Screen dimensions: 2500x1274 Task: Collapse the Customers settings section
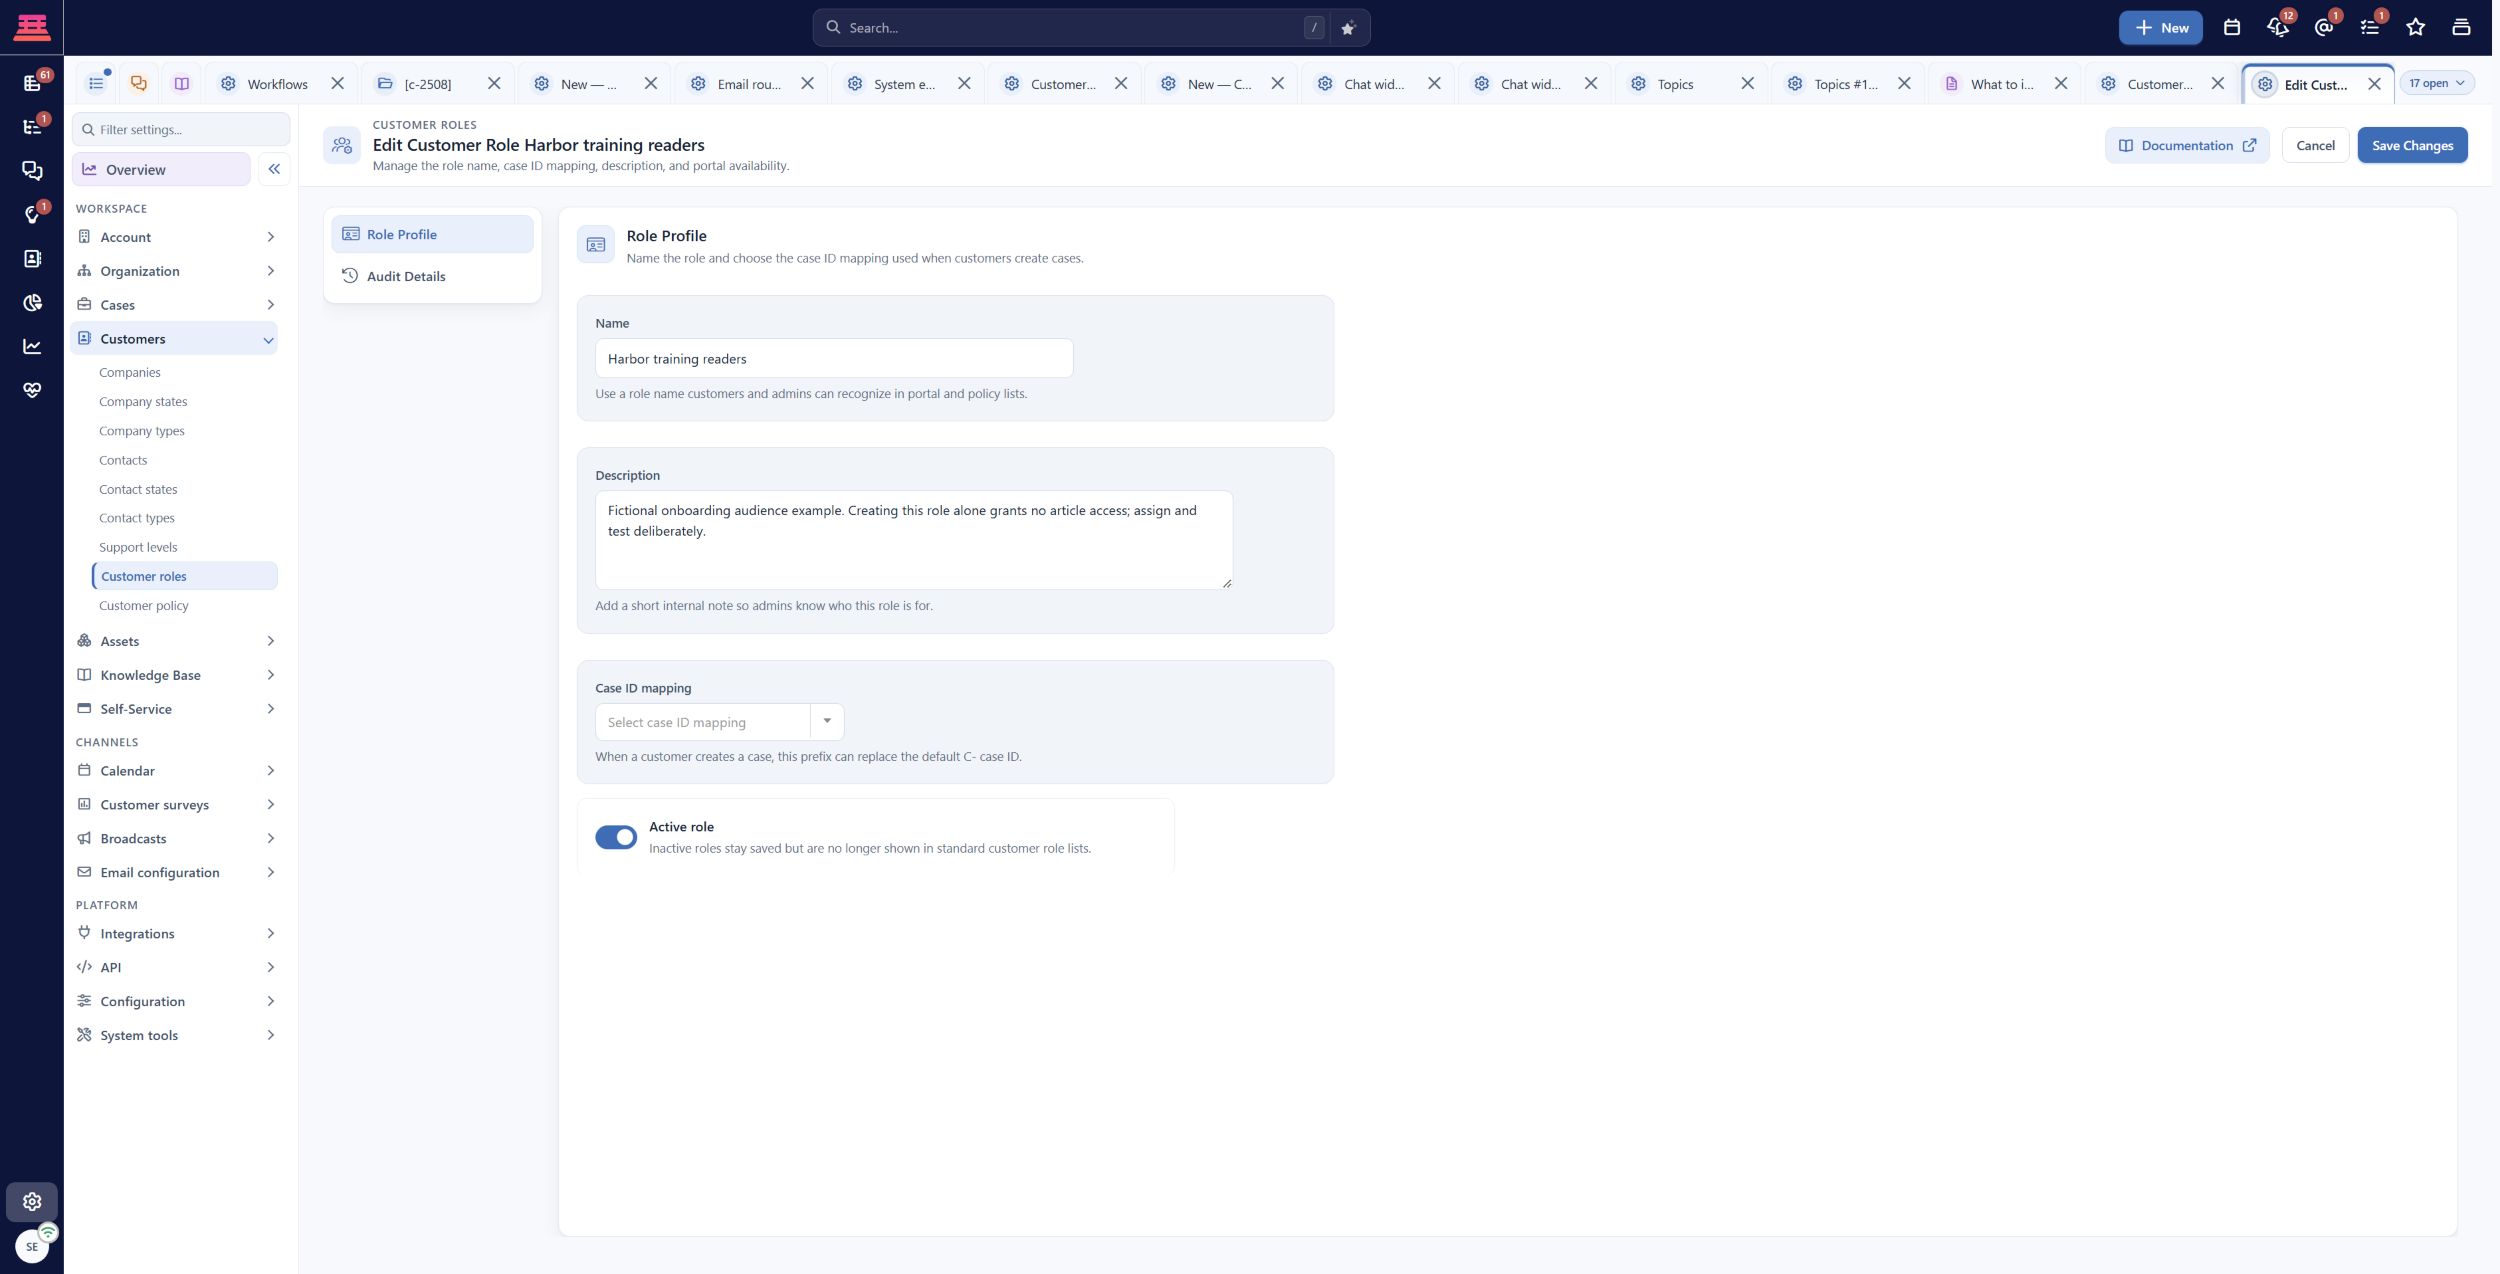click(x=175, y=339)
